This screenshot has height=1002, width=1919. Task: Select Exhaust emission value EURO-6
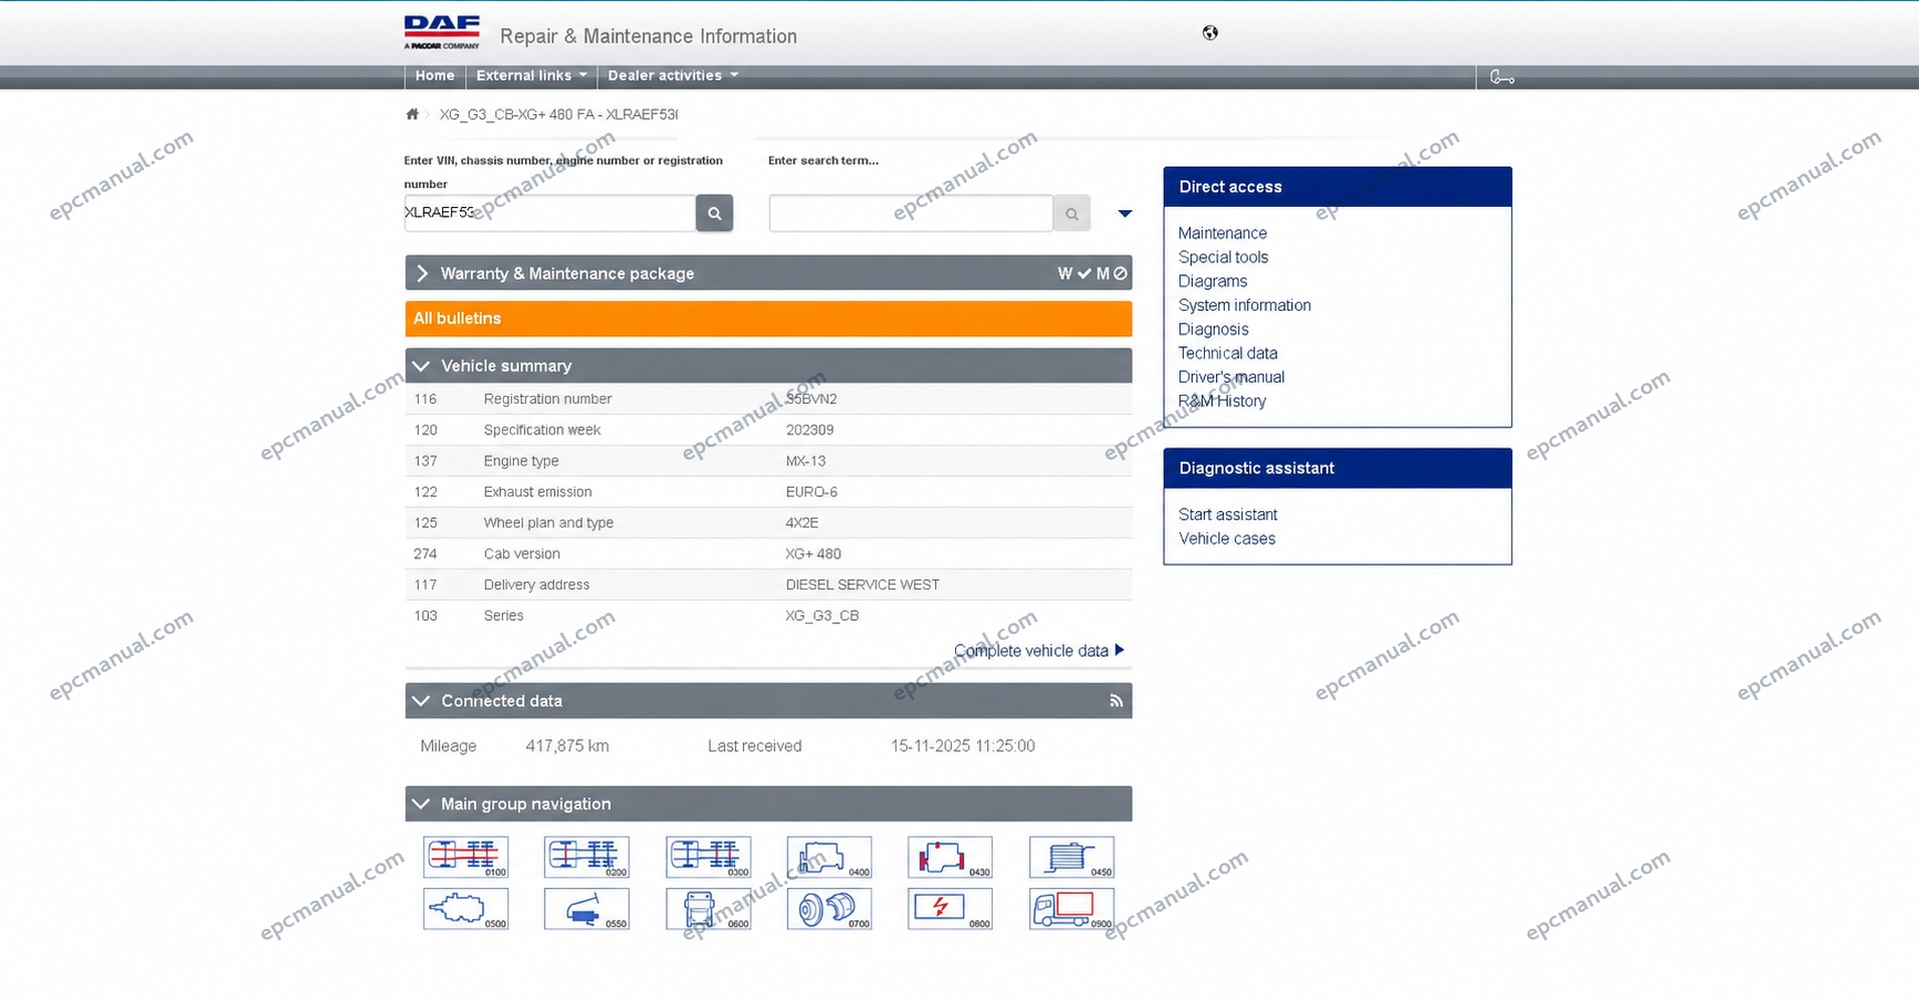click(x=811, y=492)
